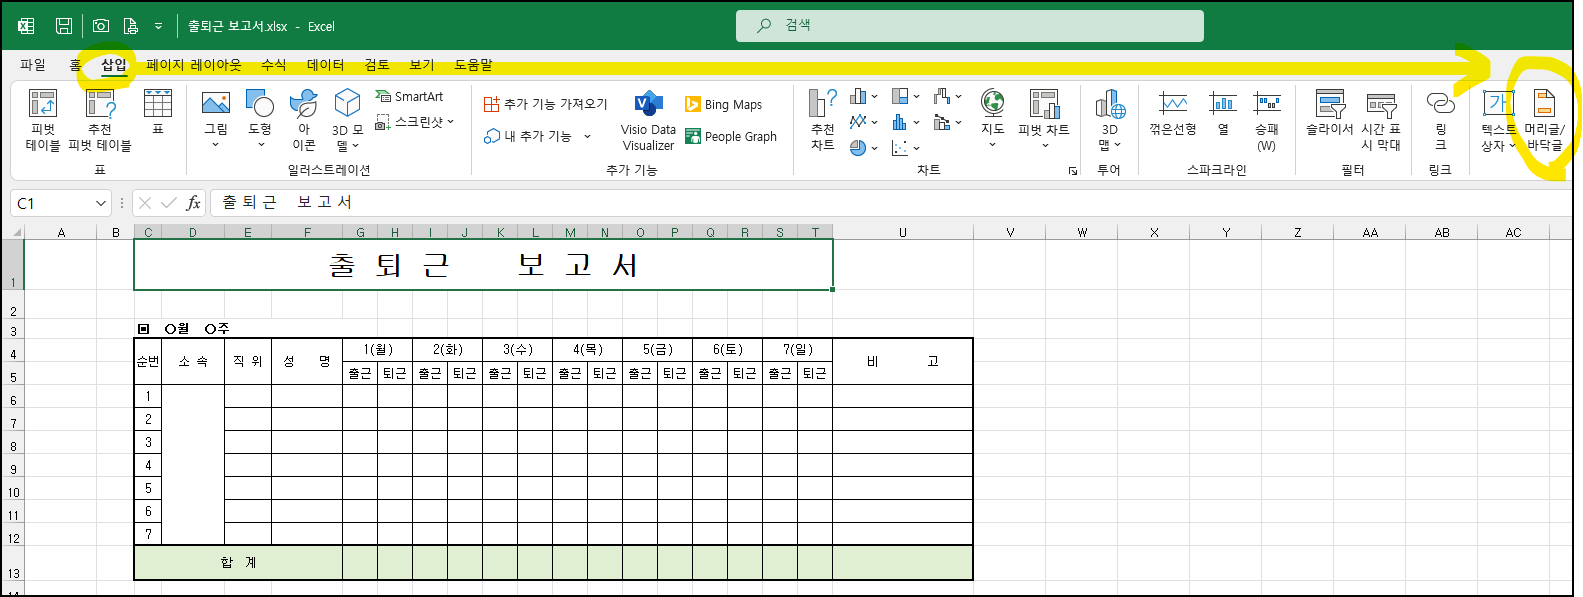Insert a table (표) from ribbon
The width and height of the screenshot is (1583, 597).
[x=158, y=112]
